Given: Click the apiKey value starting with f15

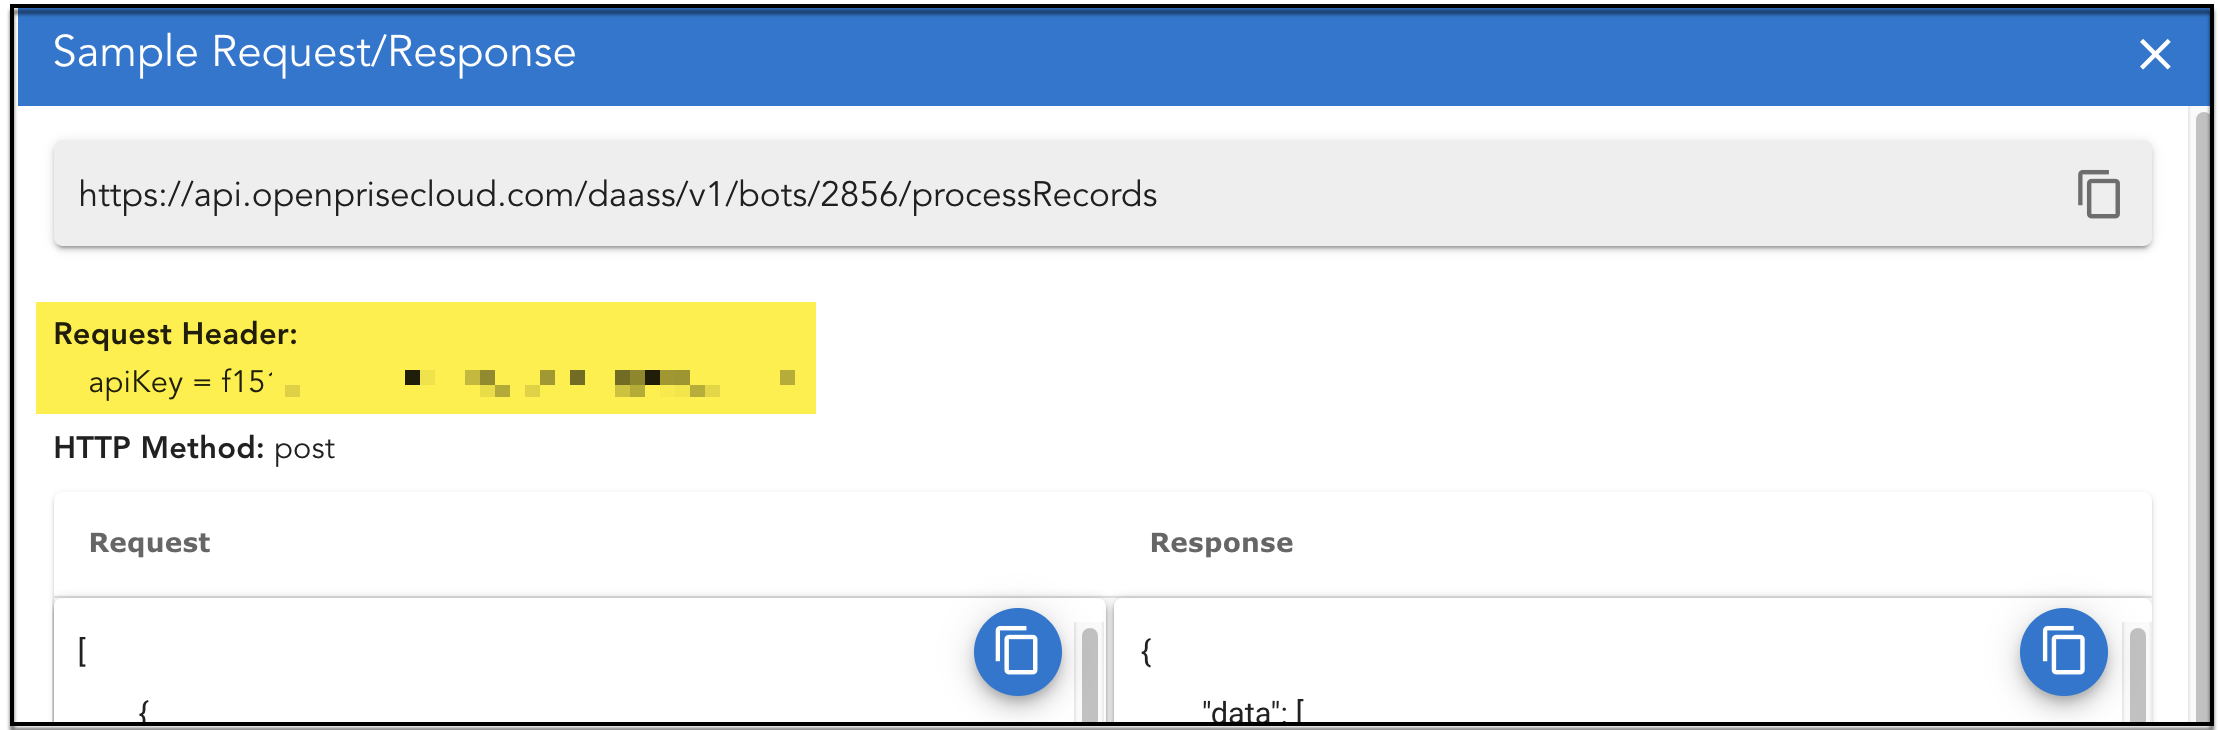Looking at the screenshot, I should click(244, 382).
